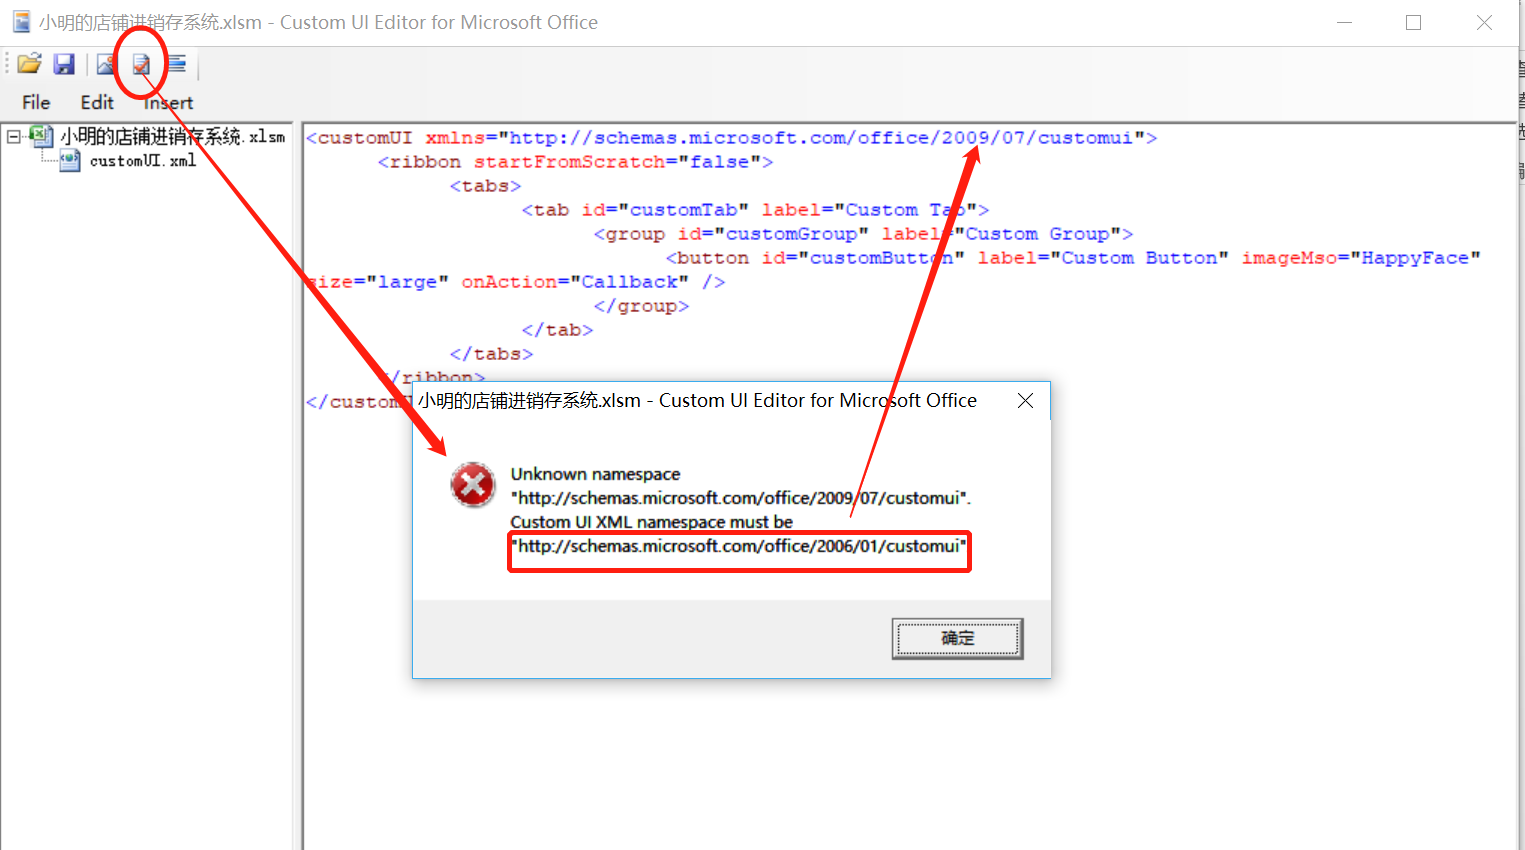The width and height of the screenshot is (1525, 850).
Task: Click the Insert Icons toolbar button
Action: click(106, 64)
